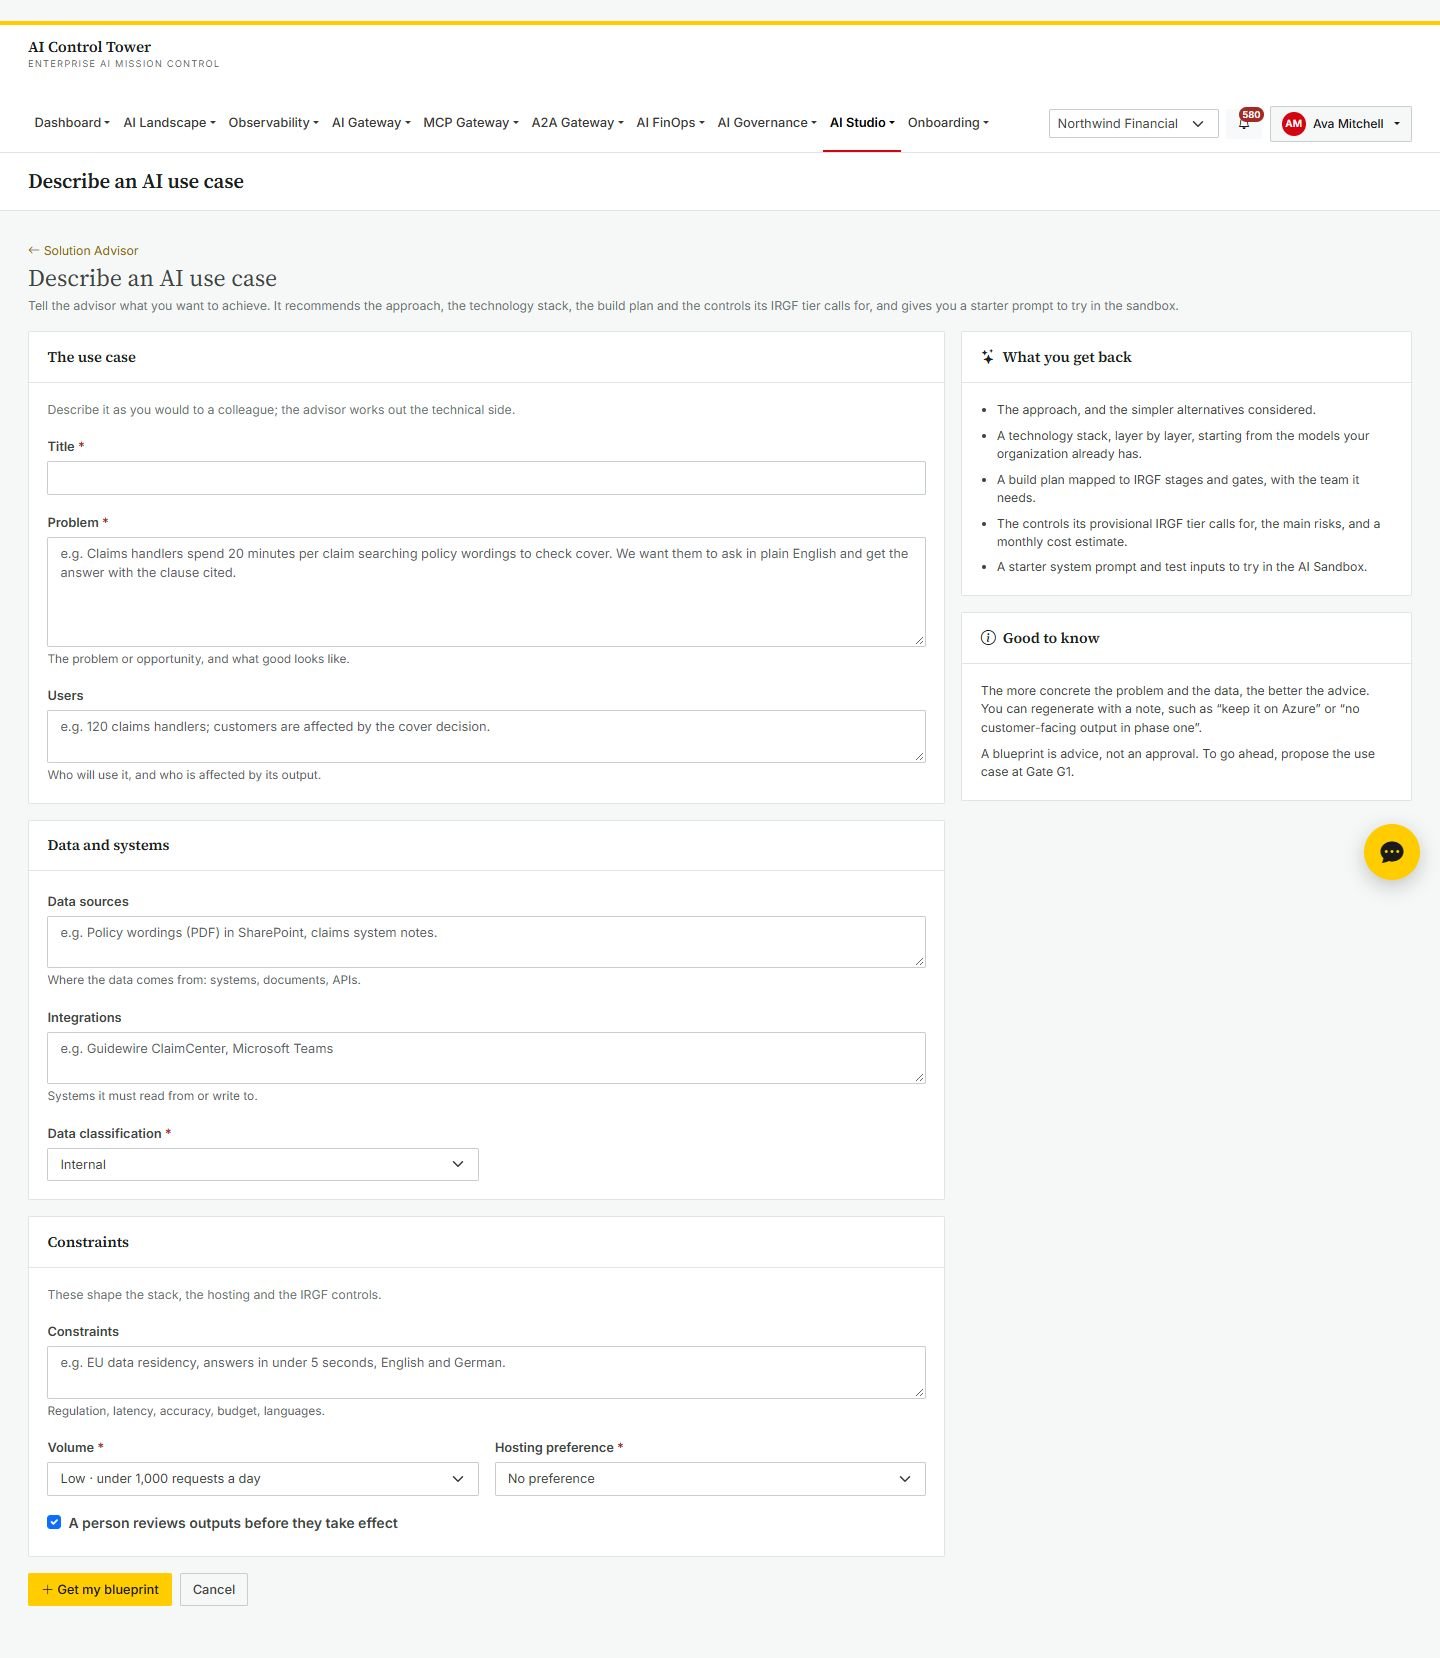Focus the Problem text area
Image resolution: width=1440 pixels, height=1658 pixels.
[x=486, y=592]
